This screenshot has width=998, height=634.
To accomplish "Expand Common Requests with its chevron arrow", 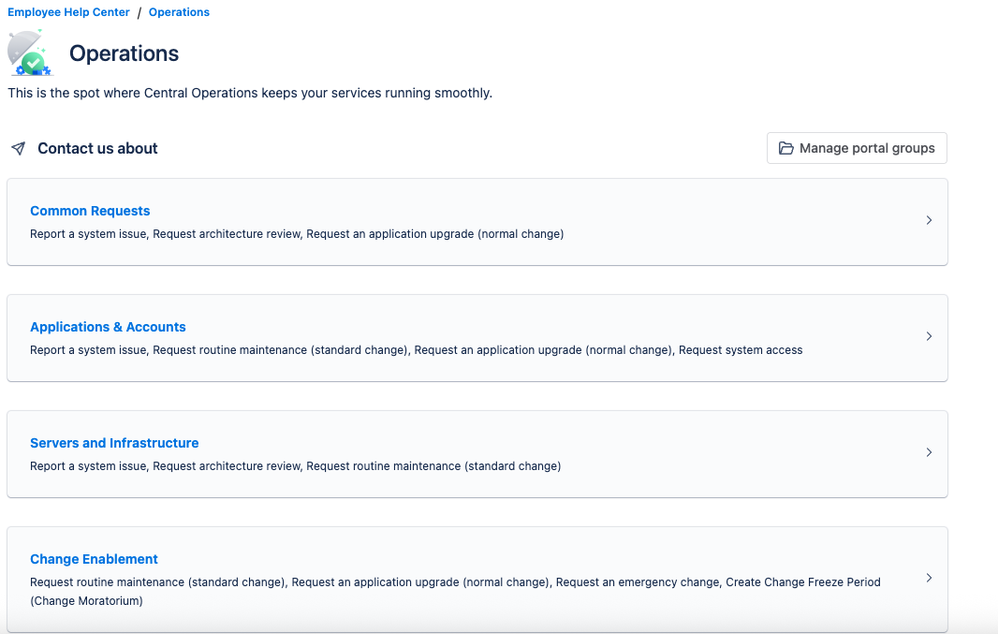I will pos(929,220).
